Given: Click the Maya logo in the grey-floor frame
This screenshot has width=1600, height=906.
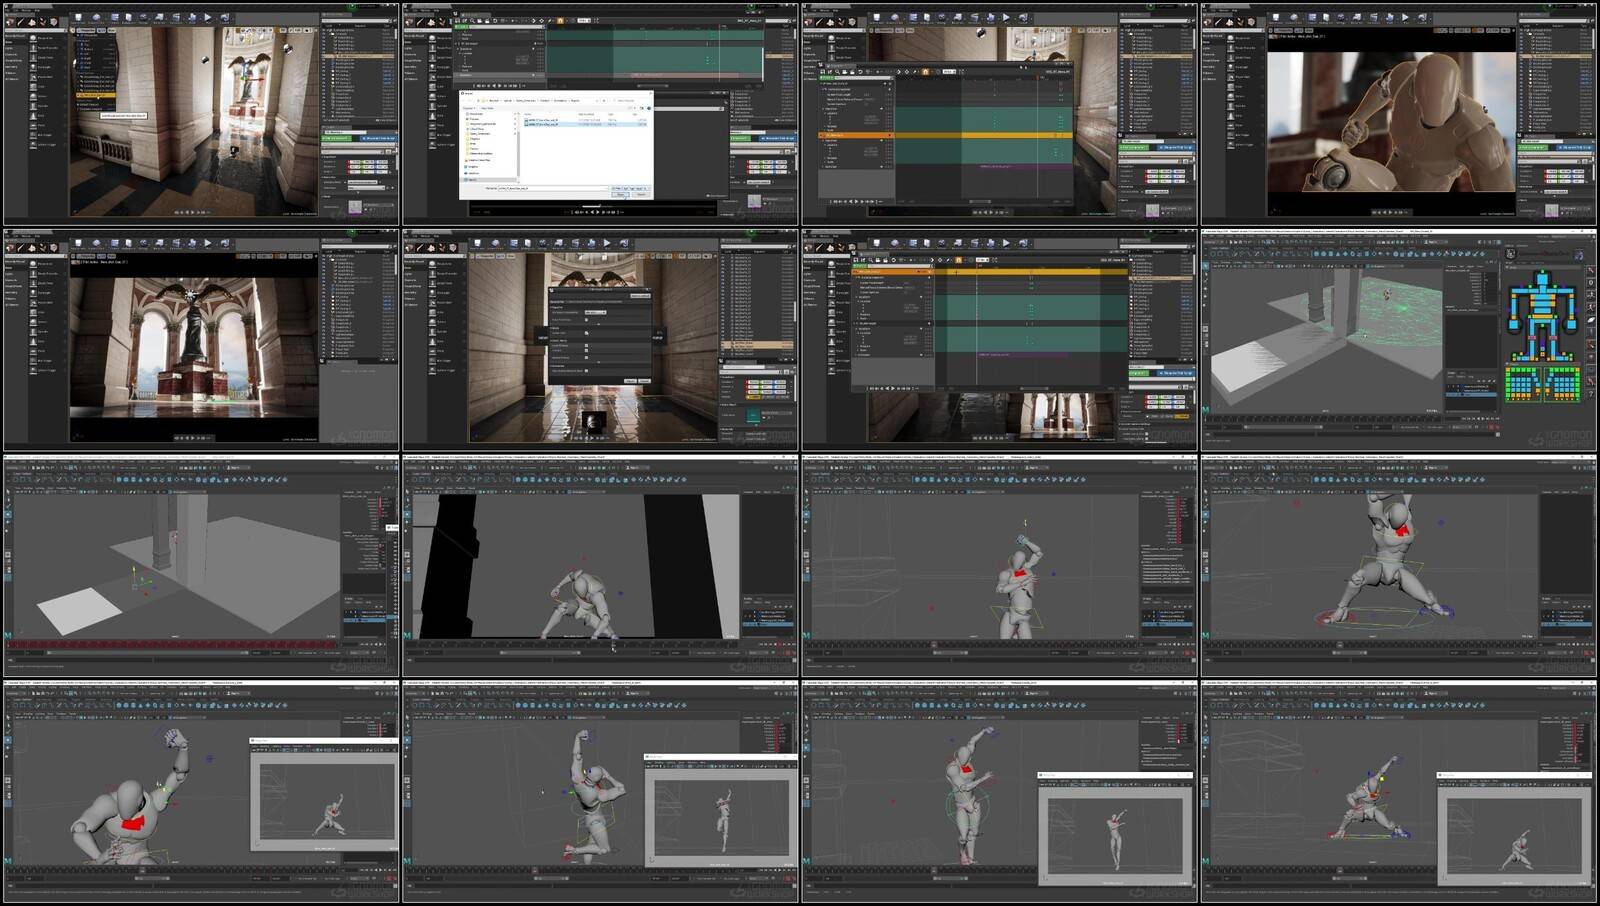Looking at the screenshot, I should 8,634.
